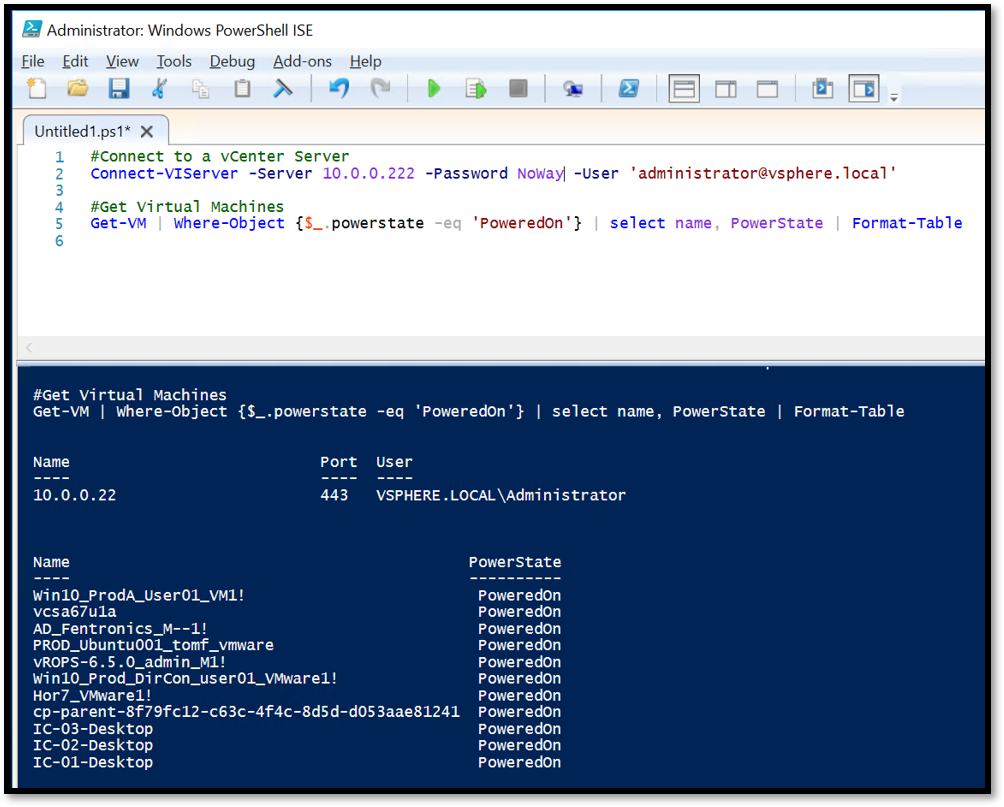Click IC-03-Desktop in output
This screenshot has width=1004, height=807.
click(x=93, y=729)
